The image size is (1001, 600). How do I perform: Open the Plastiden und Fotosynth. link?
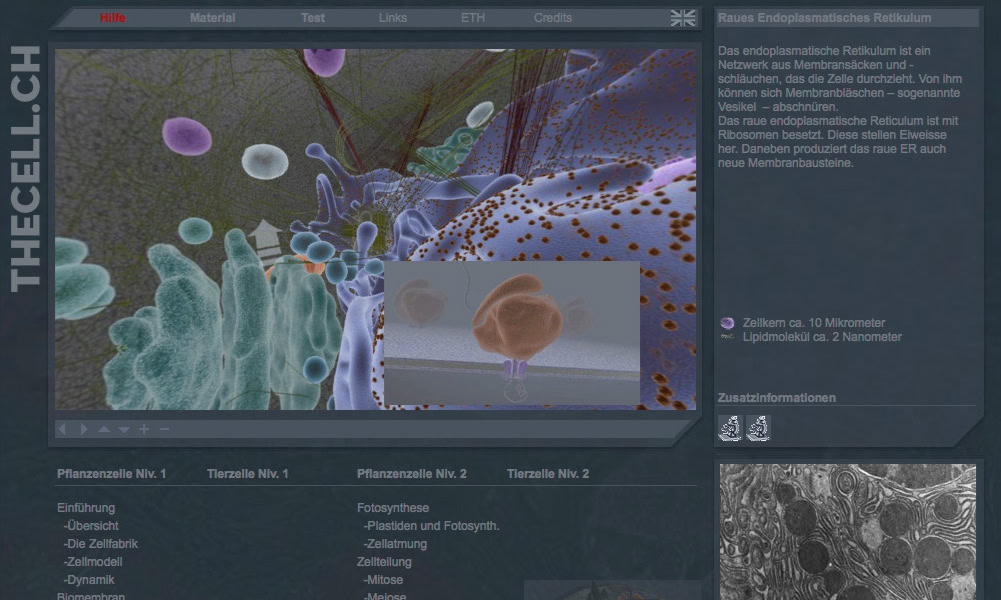[x=432, y=526]
